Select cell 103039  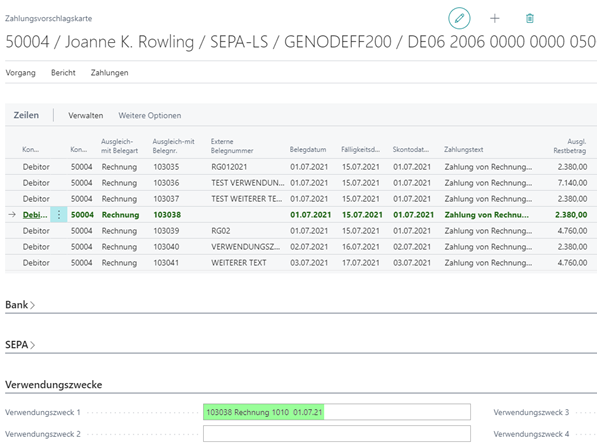pos(166,231)
